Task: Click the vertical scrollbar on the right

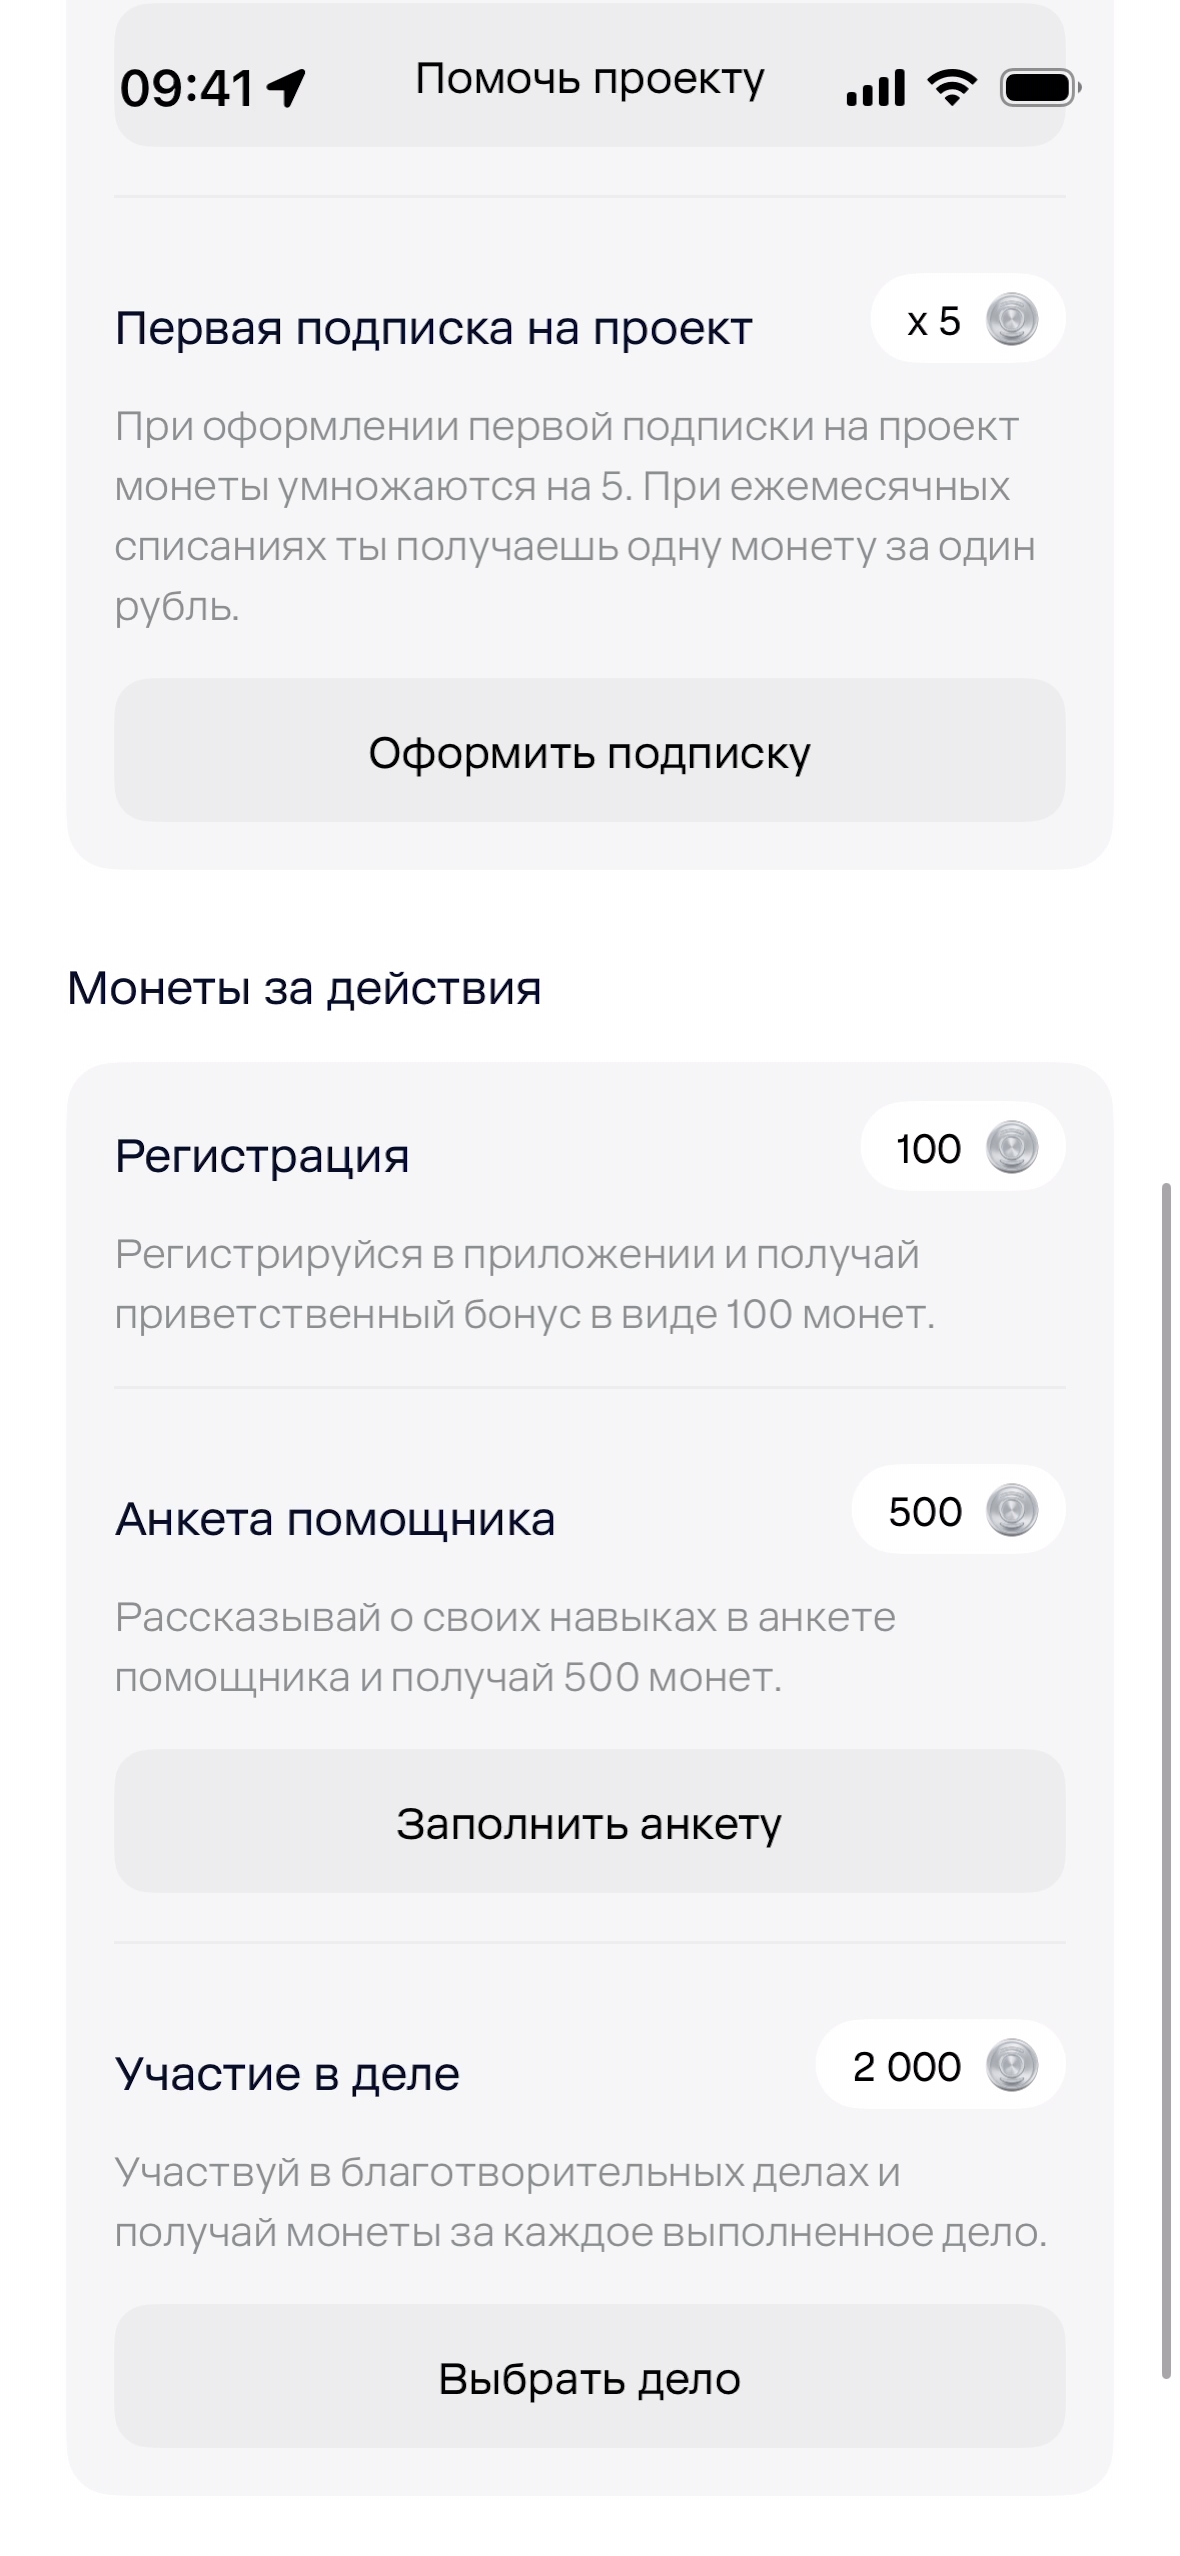Action: click(1166, 1780)
